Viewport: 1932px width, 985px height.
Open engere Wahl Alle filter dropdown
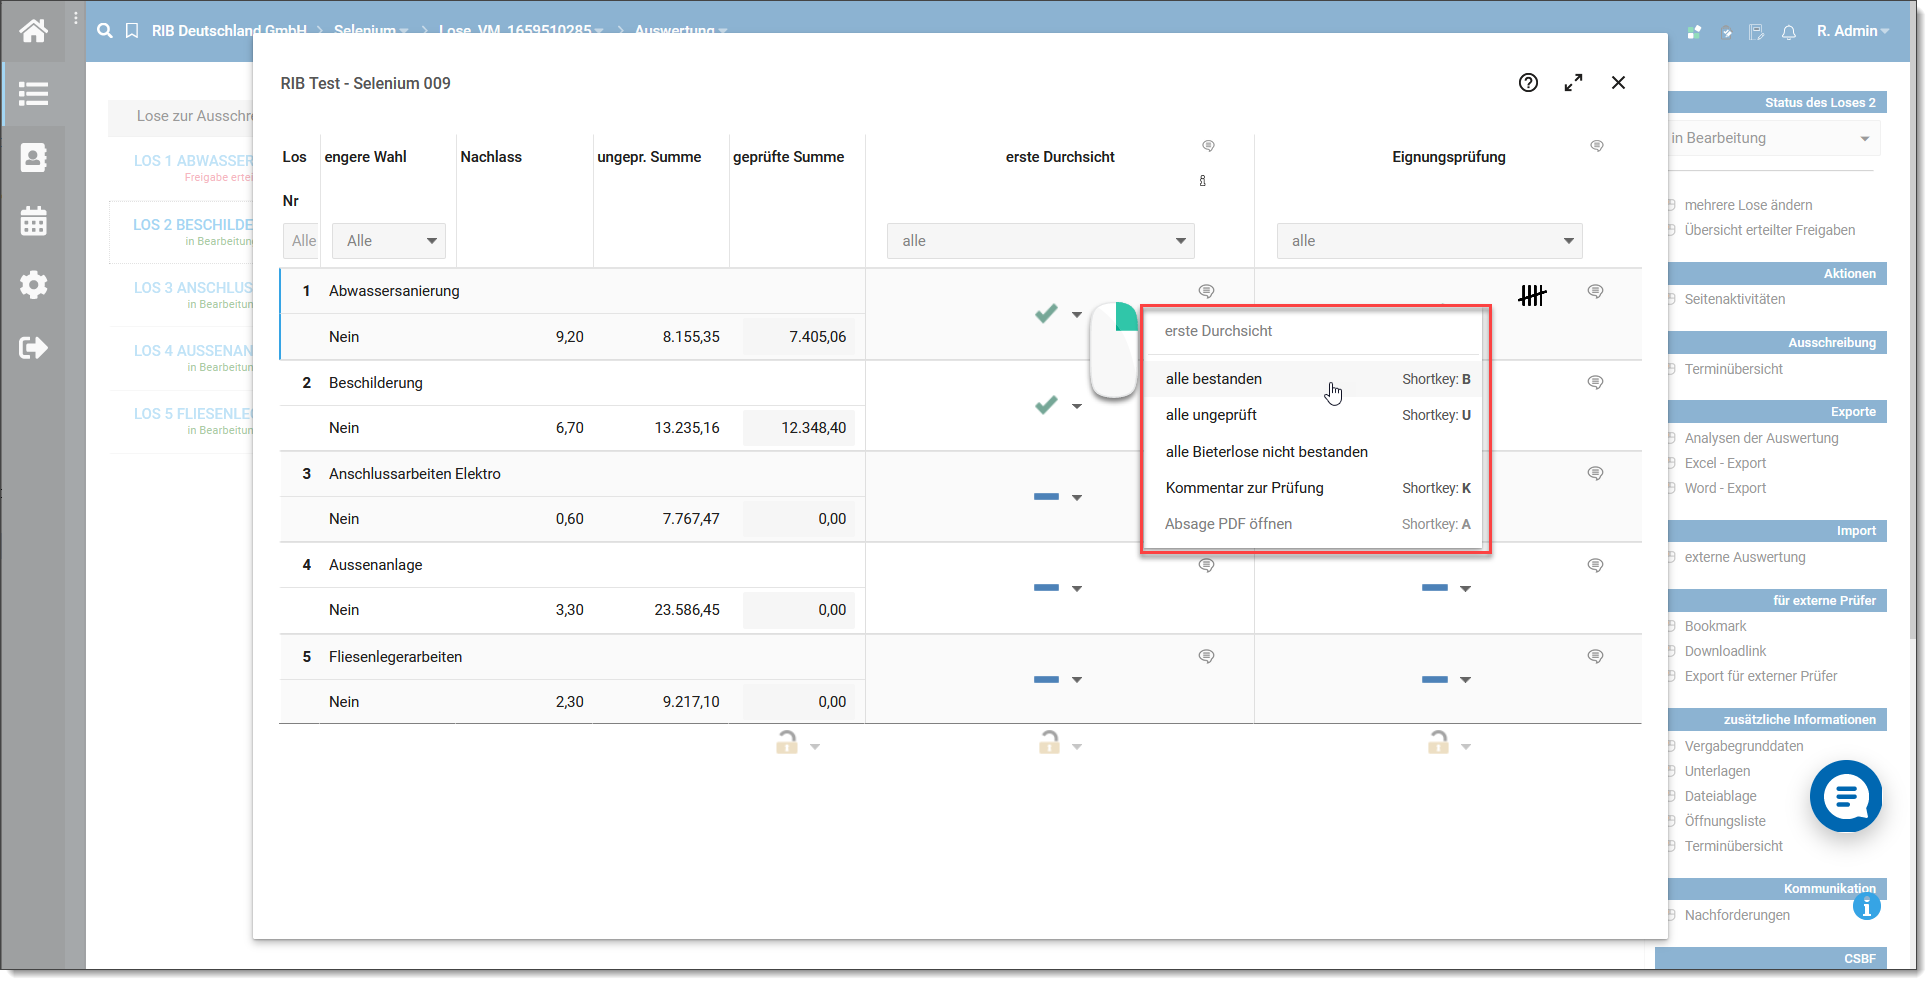click(389, 241)
